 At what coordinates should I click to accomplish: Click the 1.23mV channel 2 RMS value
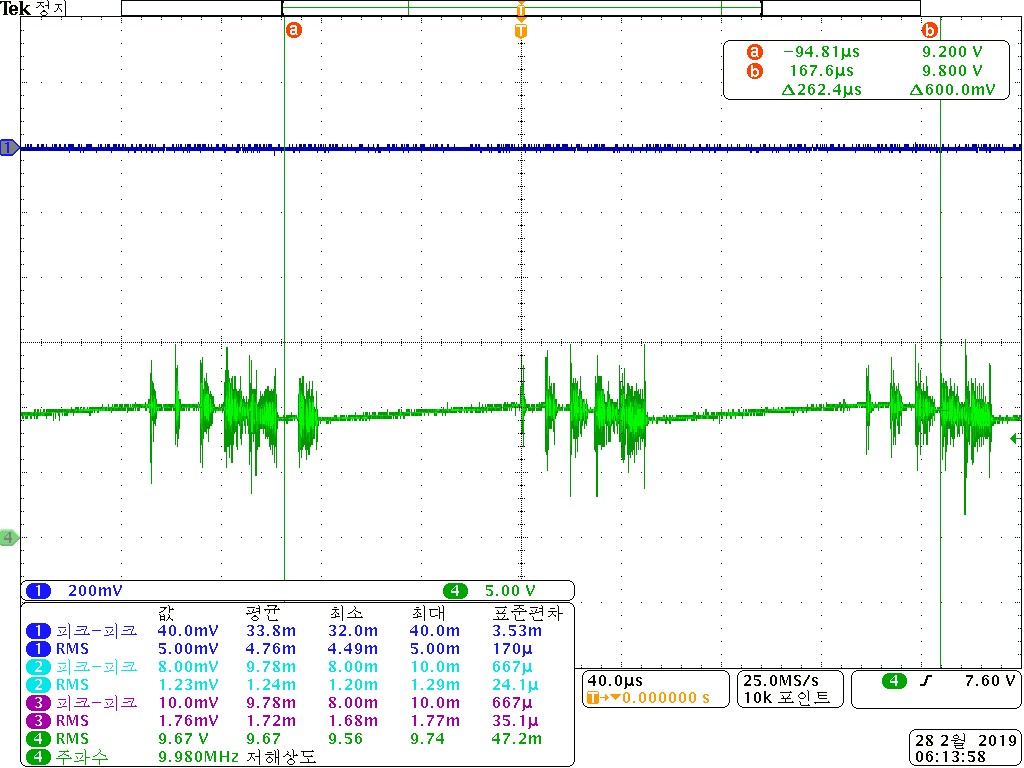pyautogui.click(x=188, y=685)
